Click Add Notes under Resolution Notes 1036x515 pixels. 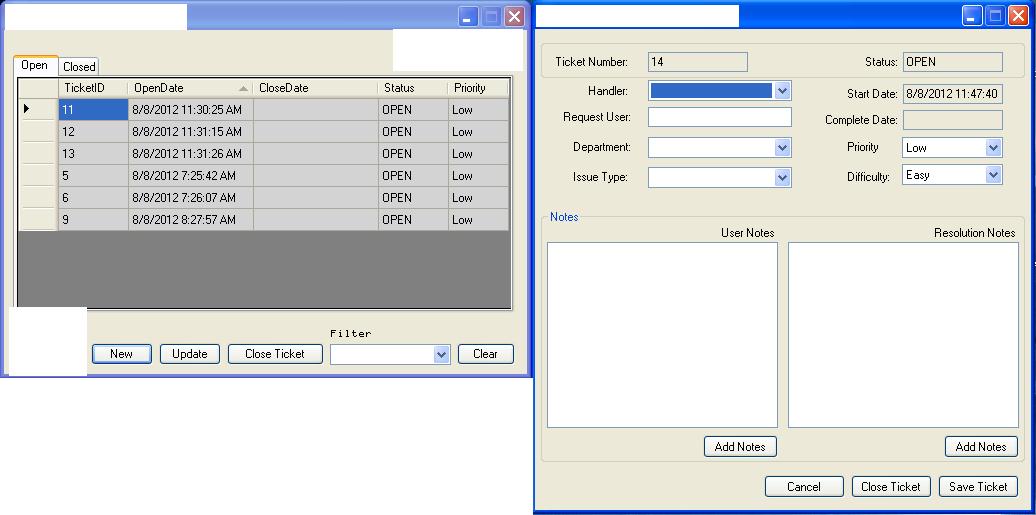[x=981, y=447]
